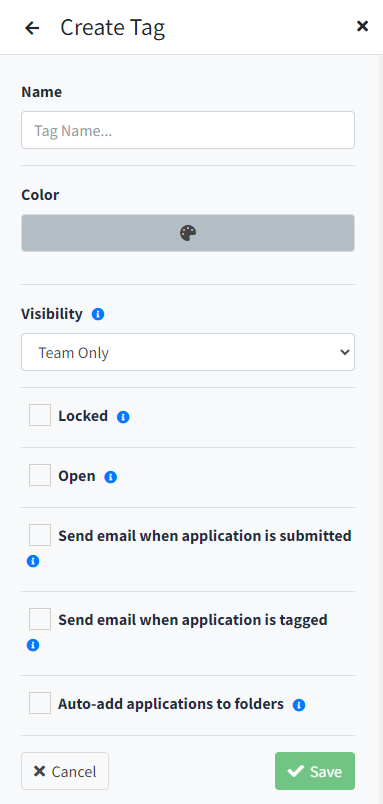Enable the Locked checkbox

[40, 415]
